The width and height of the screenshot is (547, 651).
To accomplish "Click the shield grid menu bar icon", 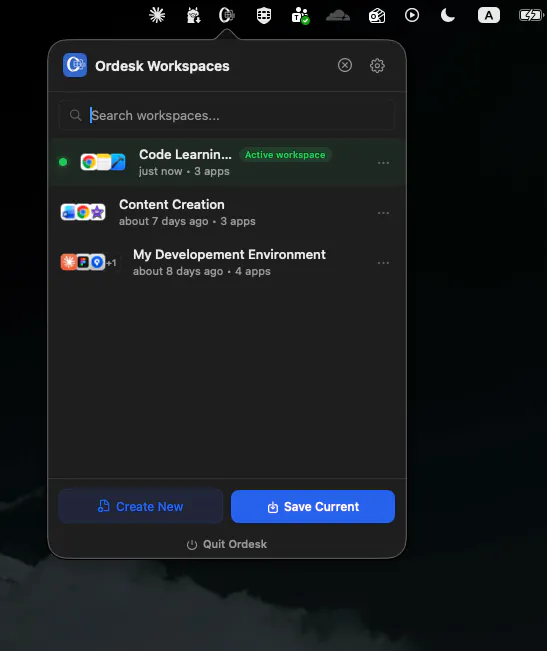I will tap(264, 15).
